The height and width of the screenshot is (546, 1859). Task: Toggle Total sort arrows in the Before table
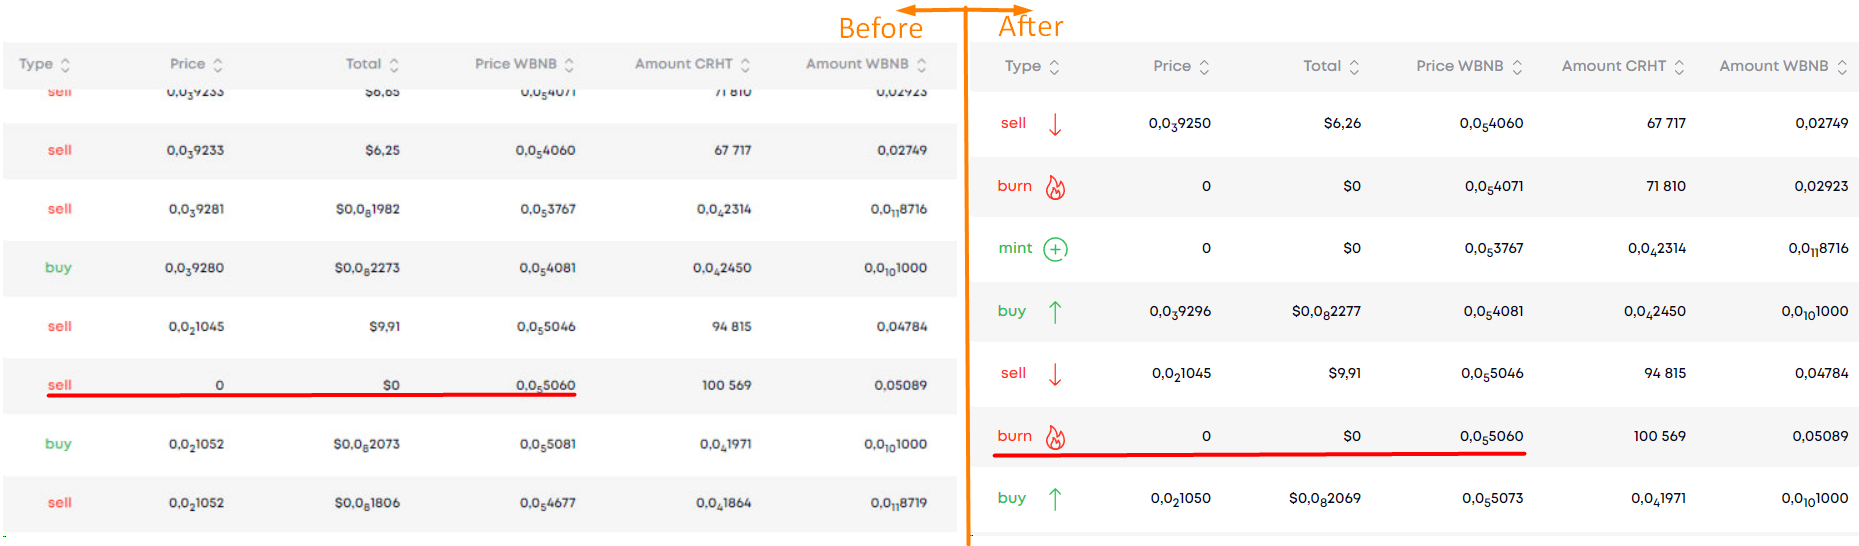394,65
